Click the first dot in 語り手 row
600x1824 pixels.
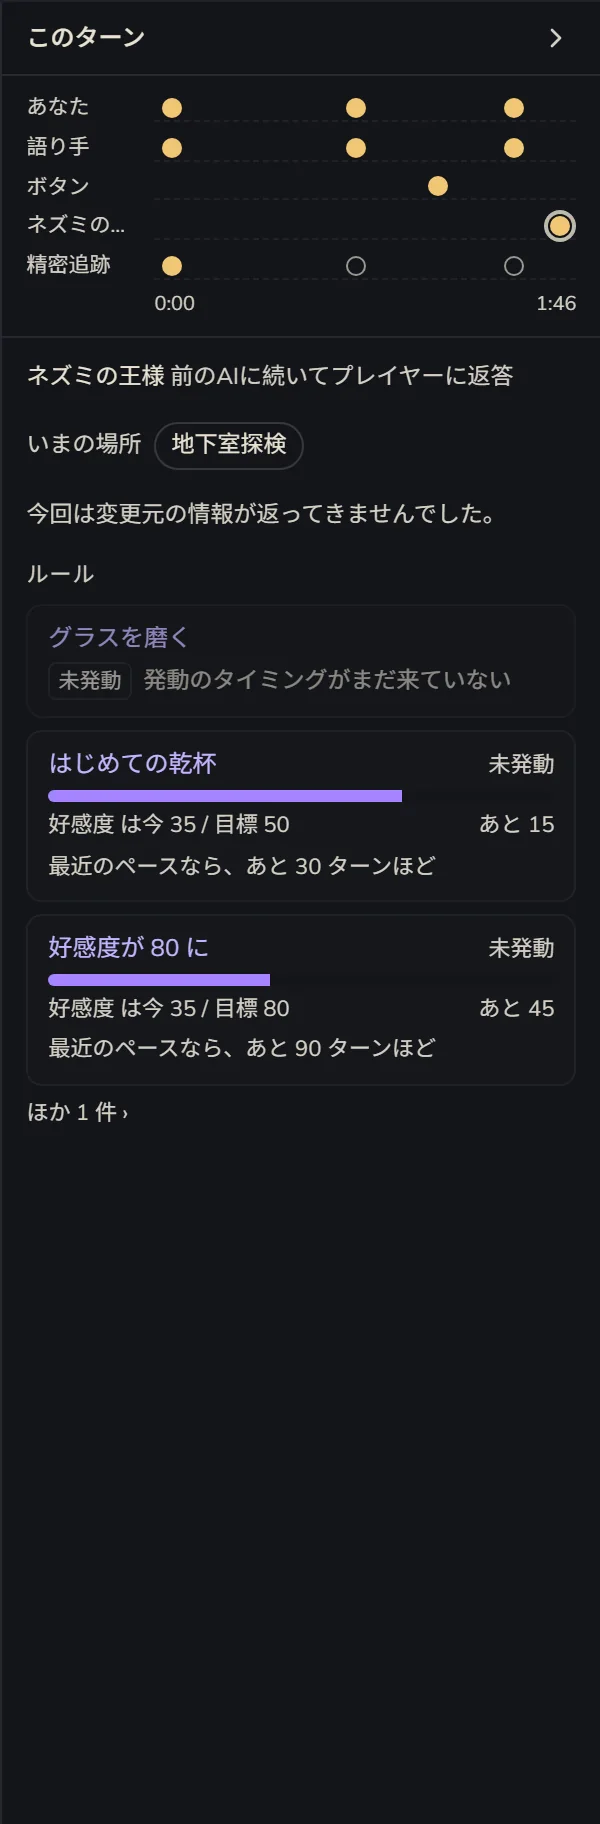(x=172, y=148)
